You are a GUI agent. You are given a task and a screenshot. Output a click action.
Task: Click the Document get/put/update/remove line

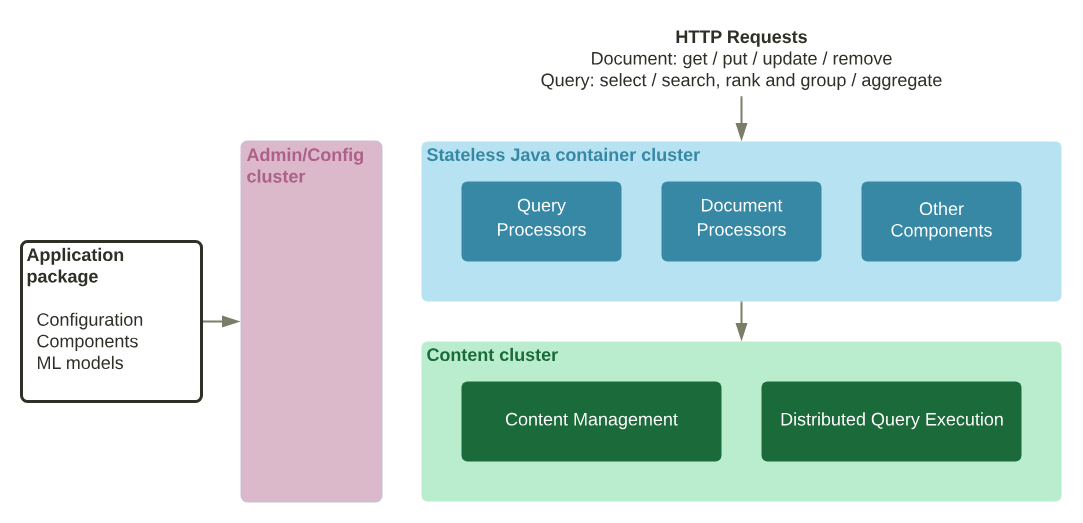pos(741,59)
